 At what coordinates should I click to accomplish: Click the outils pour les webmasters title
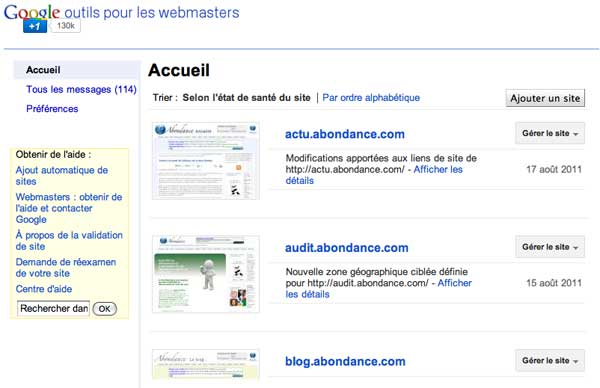152,13
